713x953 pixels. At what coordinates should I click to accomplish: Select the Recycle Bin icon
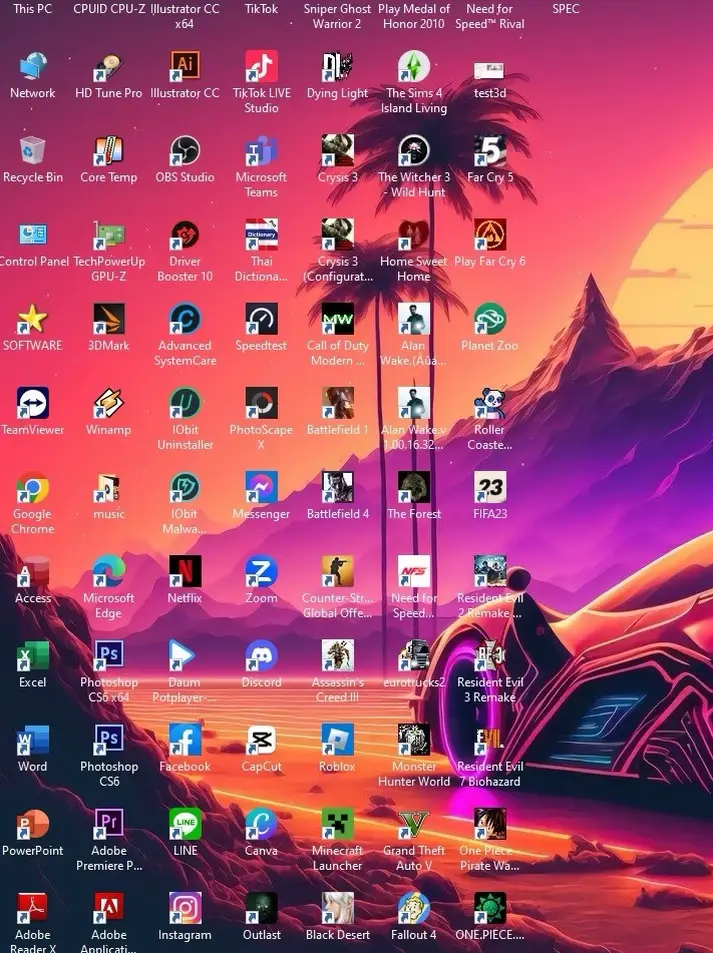click(x=33, y=151)
